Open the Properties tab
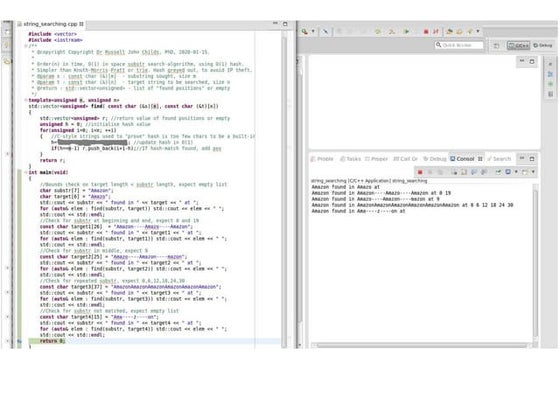Image resolution: width=560 pixels, height=396 pixels. click(x=376, y=159)
